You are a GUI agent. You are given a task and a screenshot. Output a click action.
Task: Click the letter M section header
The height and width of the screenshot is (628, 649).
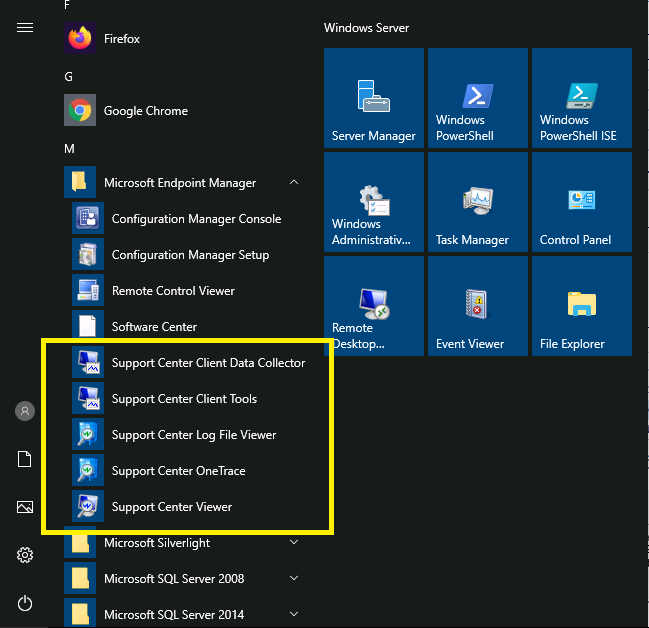69,149
